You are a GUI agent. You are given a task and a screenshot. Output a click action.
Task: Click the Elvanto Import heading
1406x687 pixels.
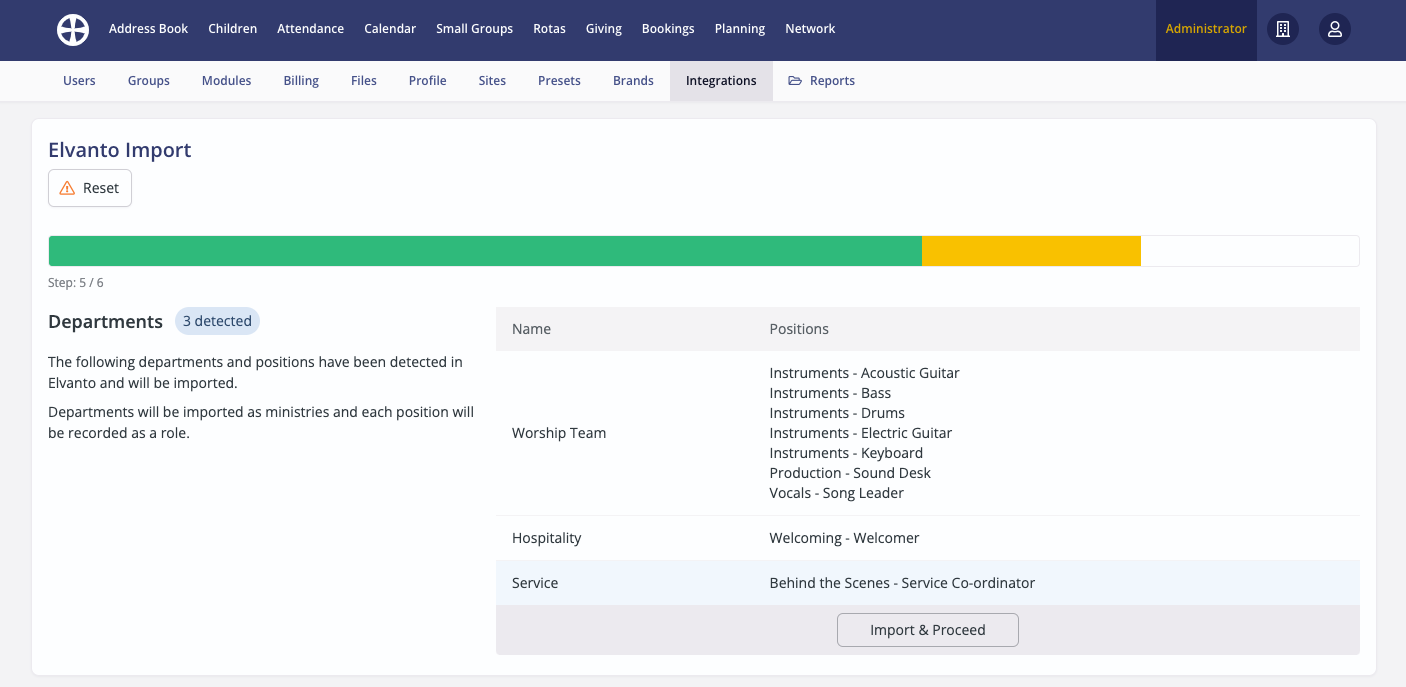(120, 150)
